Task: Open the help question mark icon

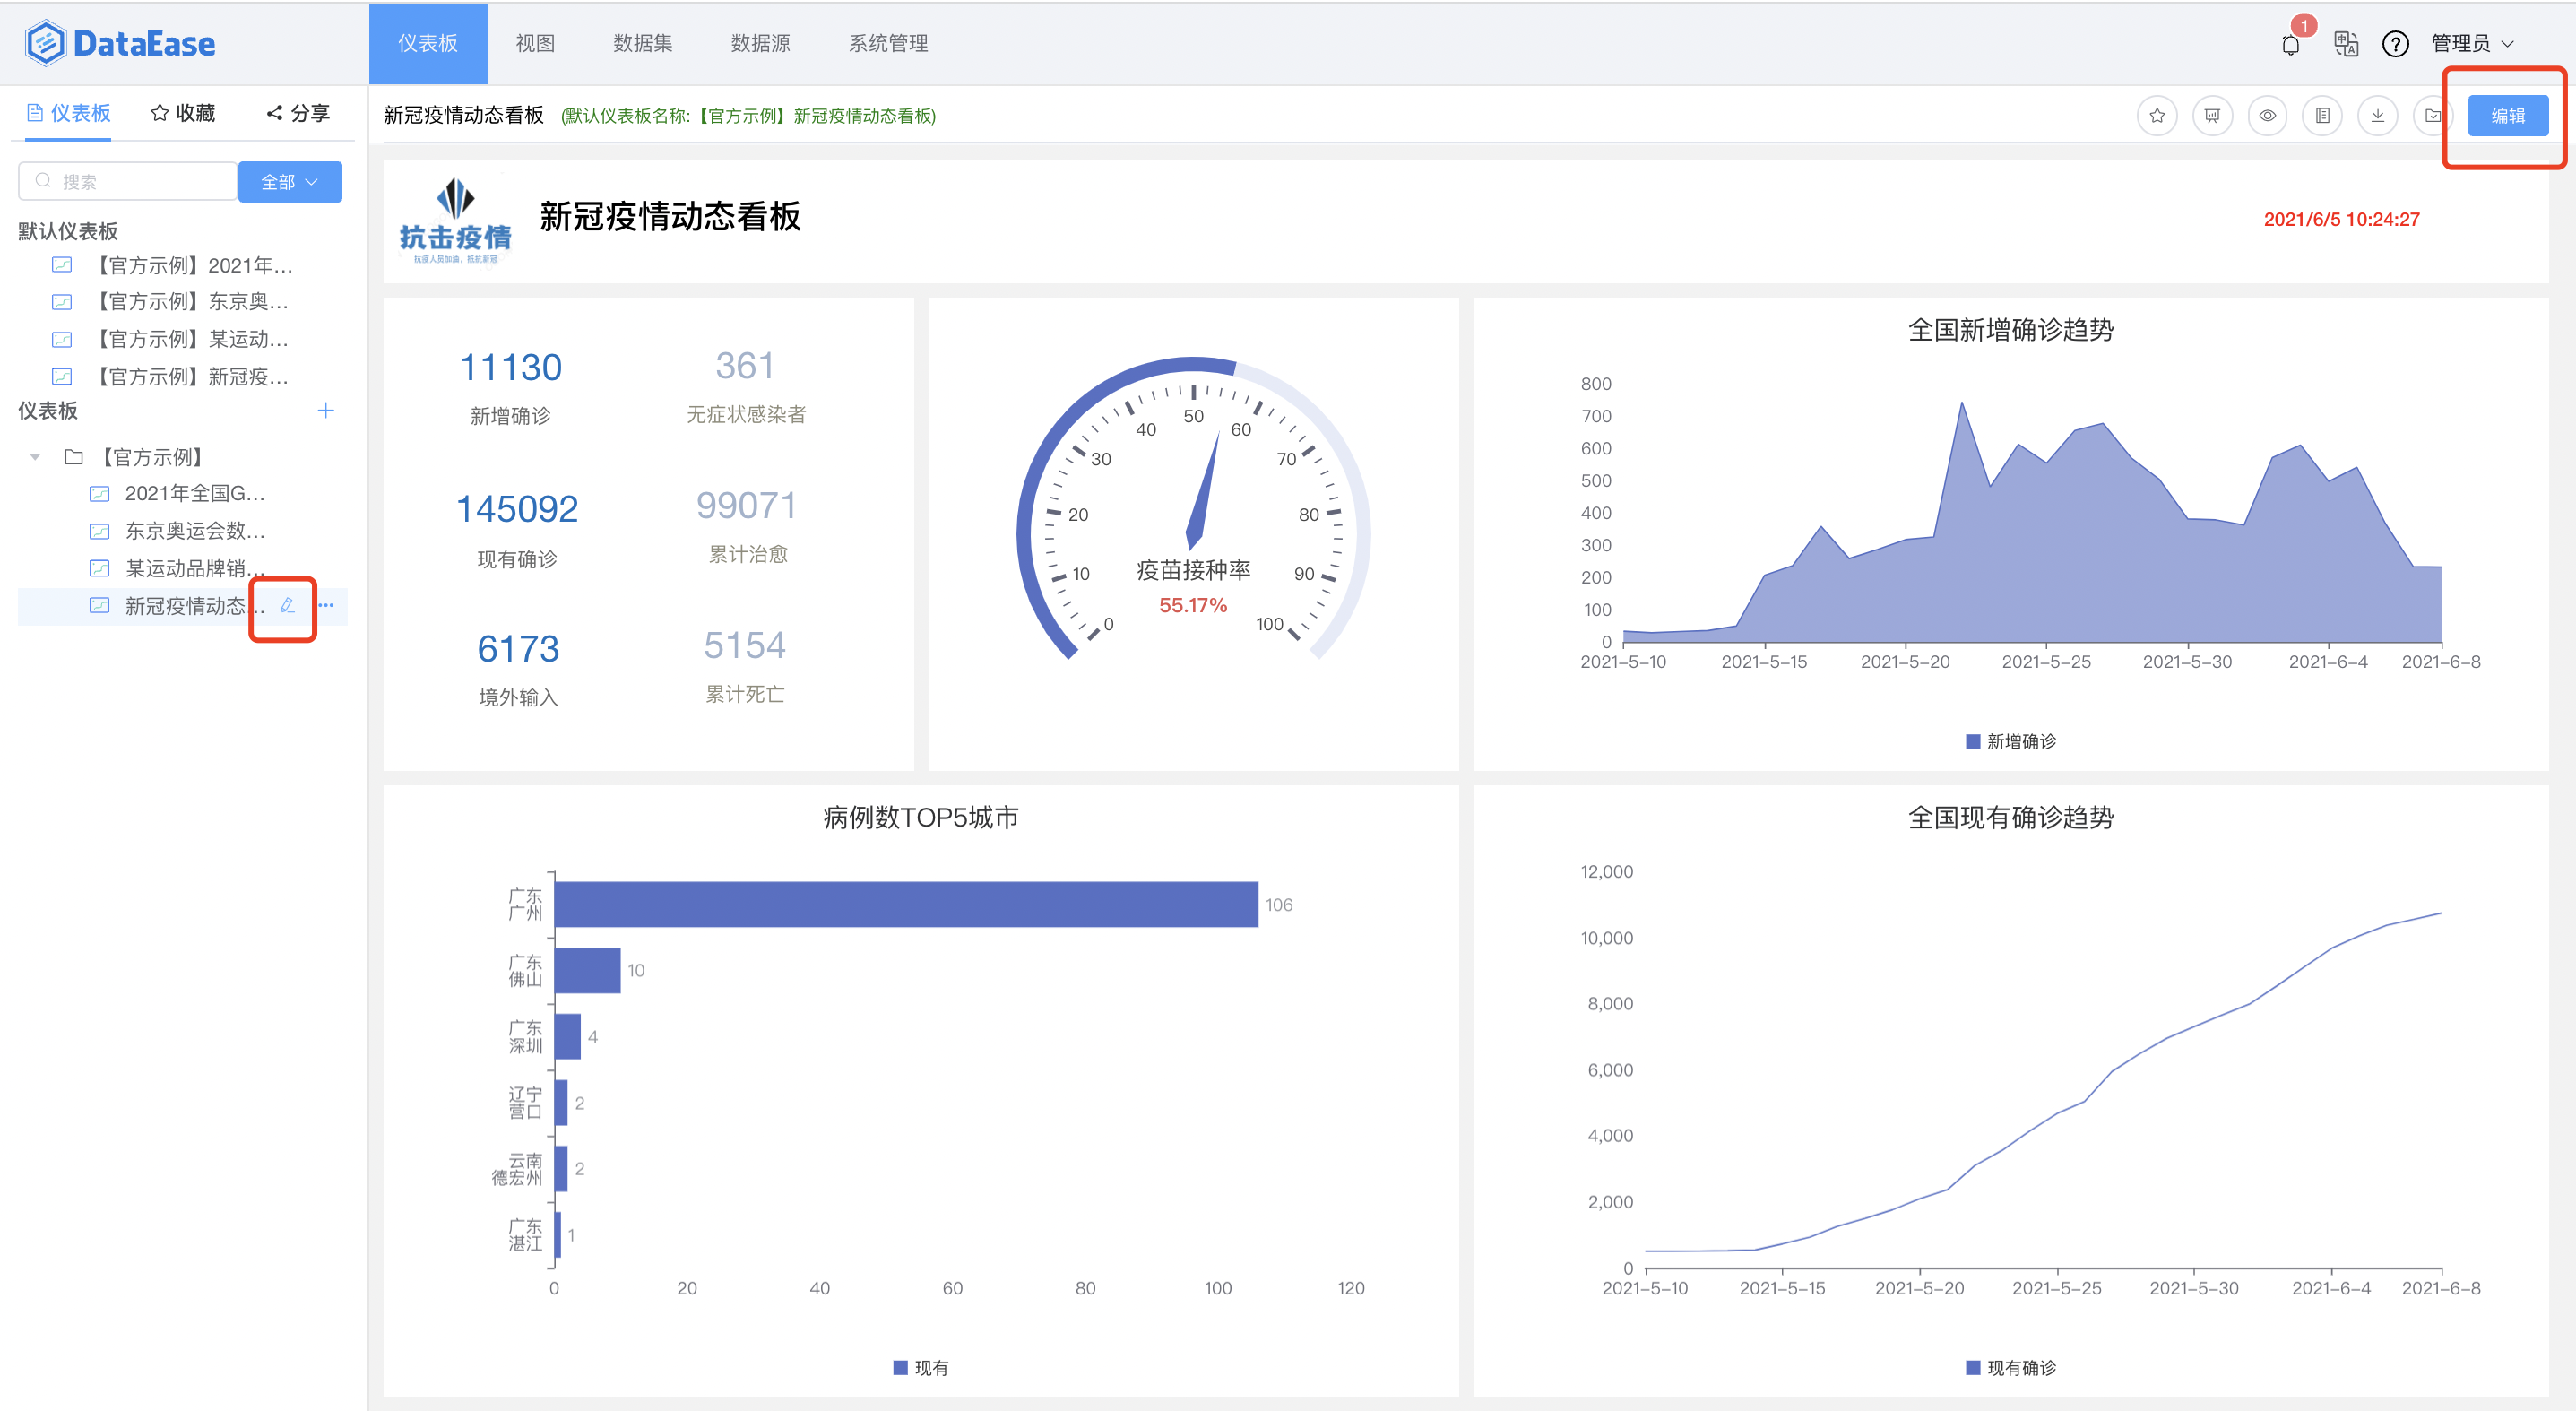Action: (2396, 43)
